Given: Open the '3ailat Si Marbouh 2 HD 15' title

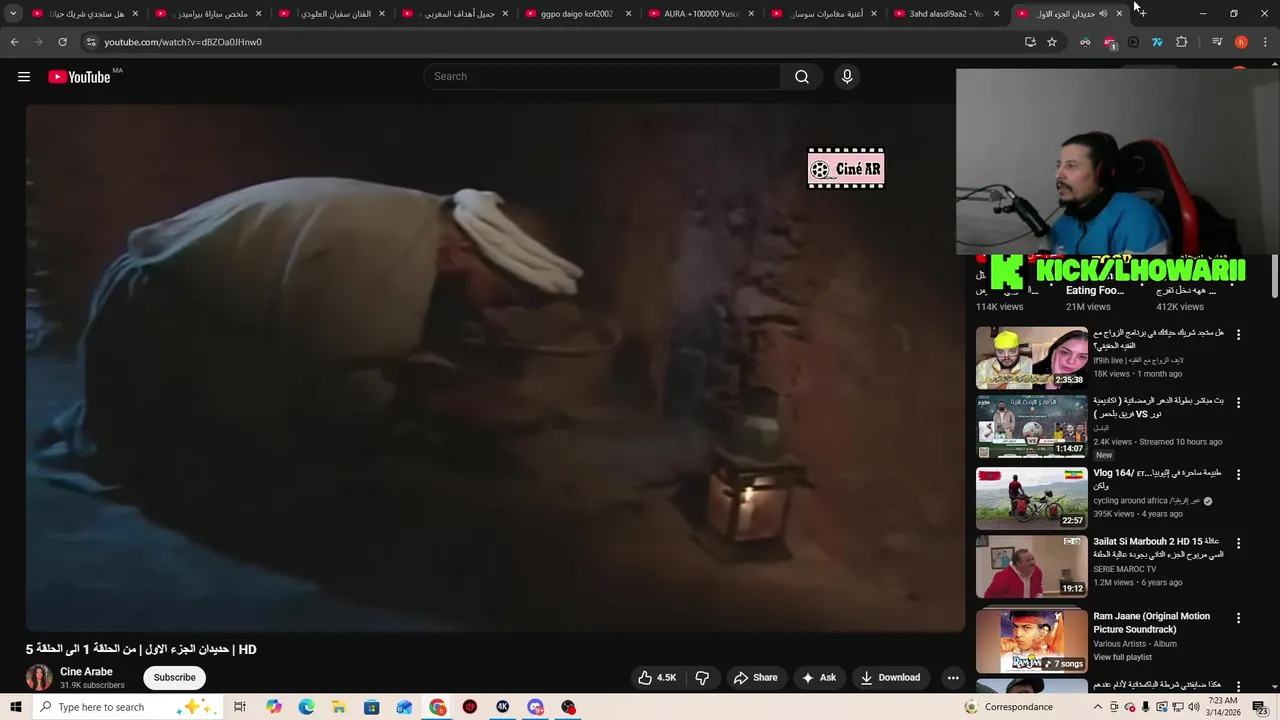Looking at the screenshot, I should [x=1158, y=547].
